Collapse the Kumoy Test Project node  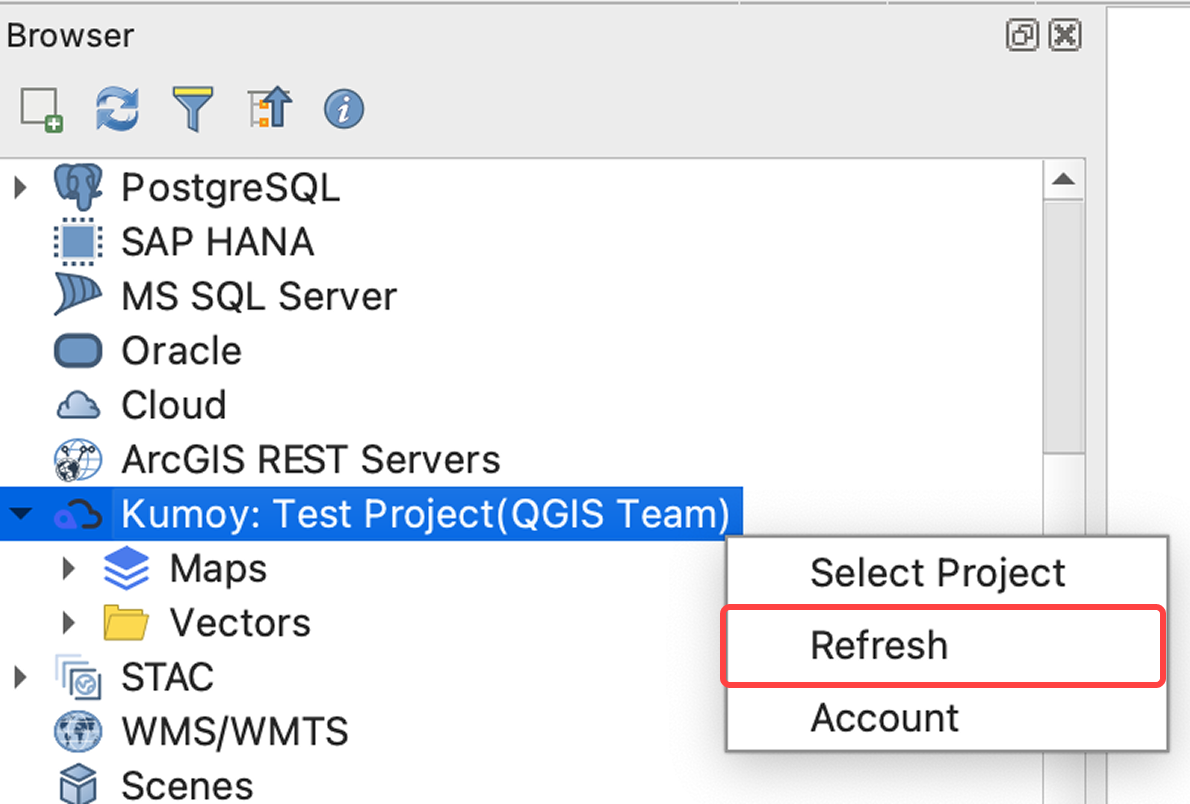20,513
